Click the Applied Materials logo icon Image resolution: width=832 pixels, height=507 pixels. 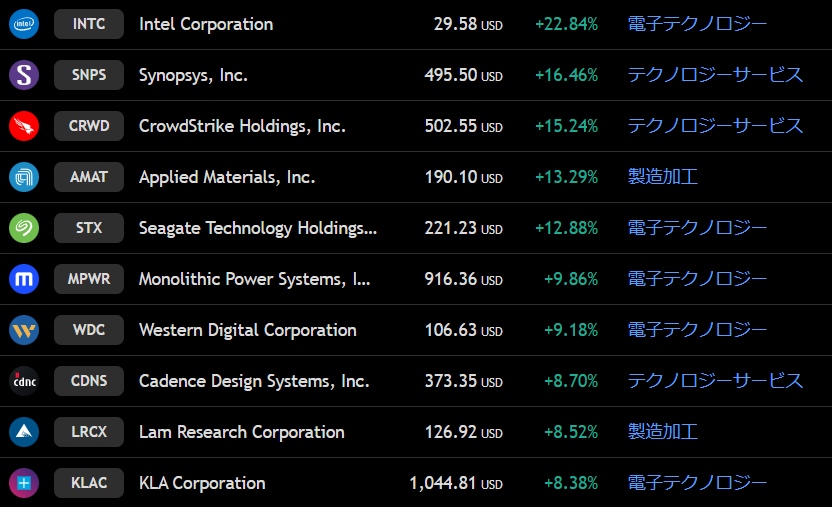tap(23, 177)
